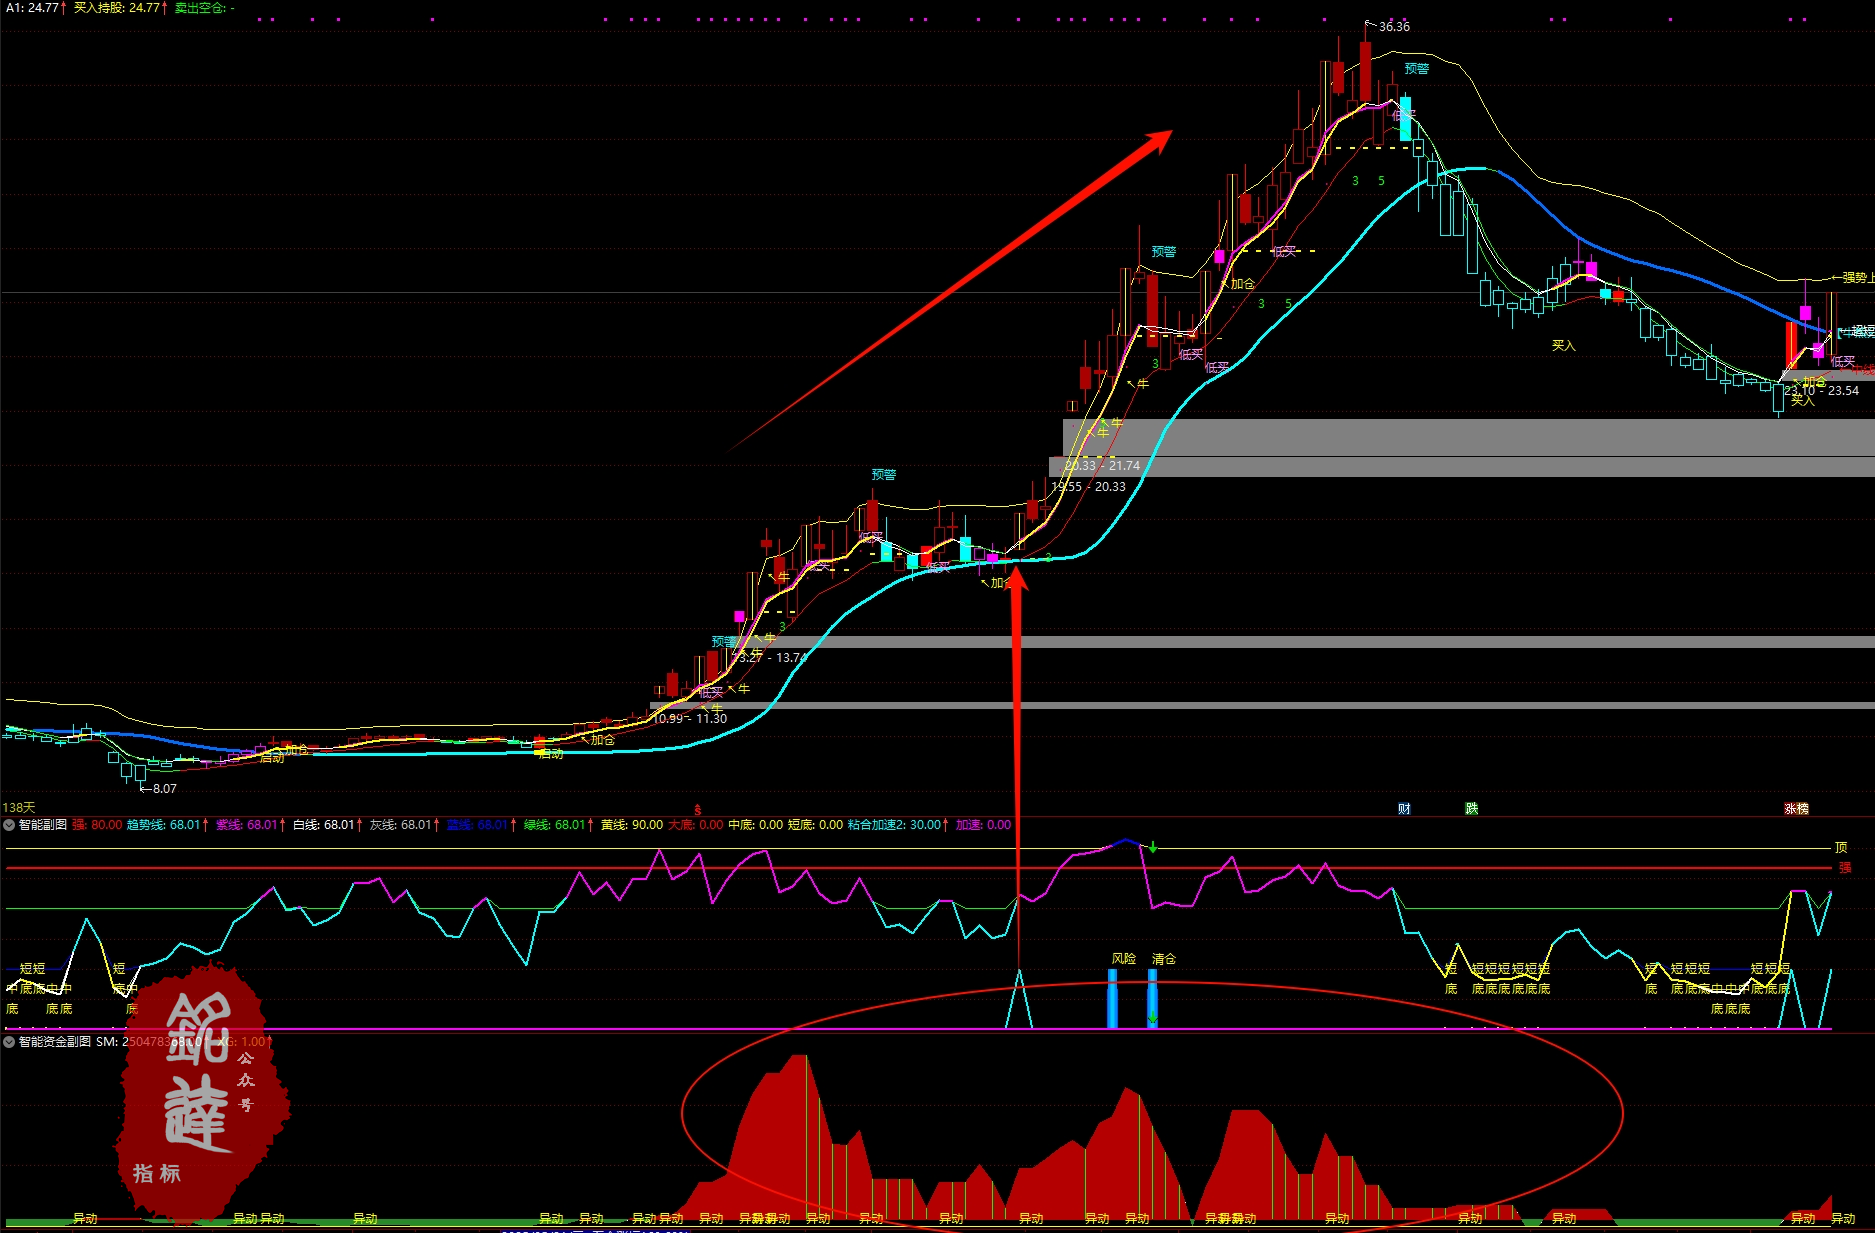The height and width of the screenshot is (1233, 1875).
Task: Click the 黄线 90.00 indicator label
Action: [631, 825]
